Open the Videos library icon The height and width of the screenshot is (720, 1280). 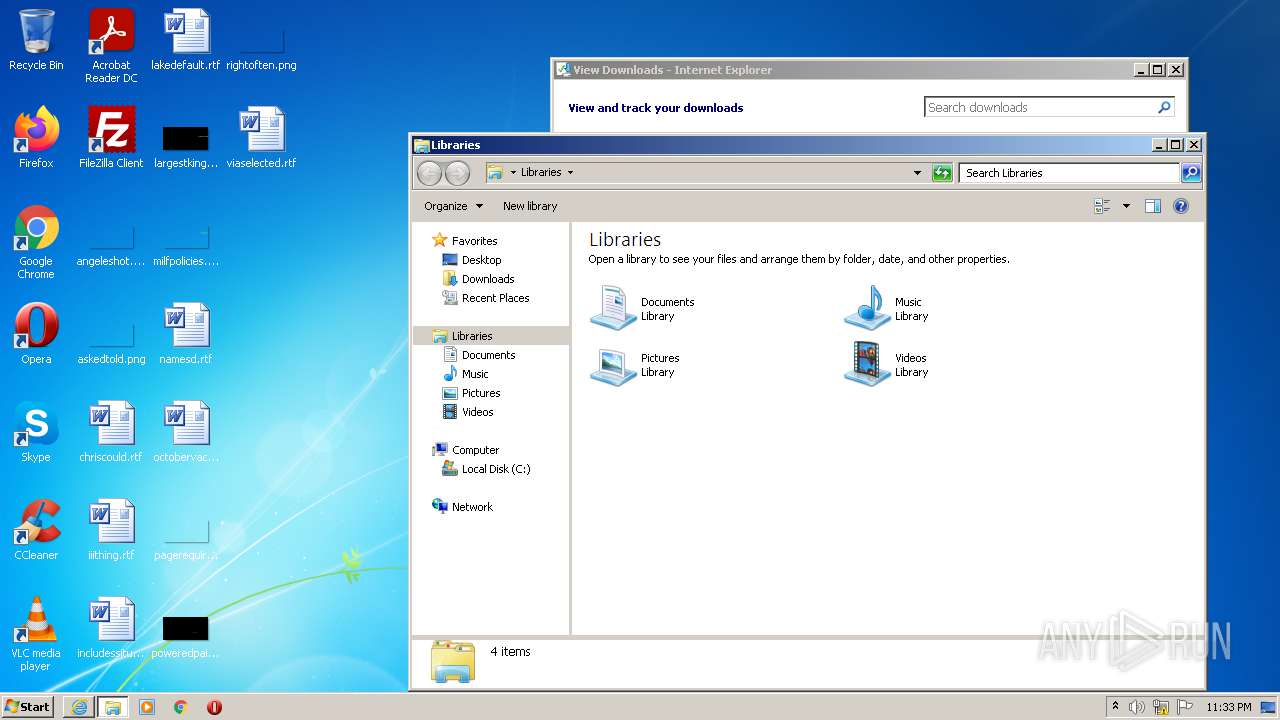pyautogui.click(x=867, y=365)
